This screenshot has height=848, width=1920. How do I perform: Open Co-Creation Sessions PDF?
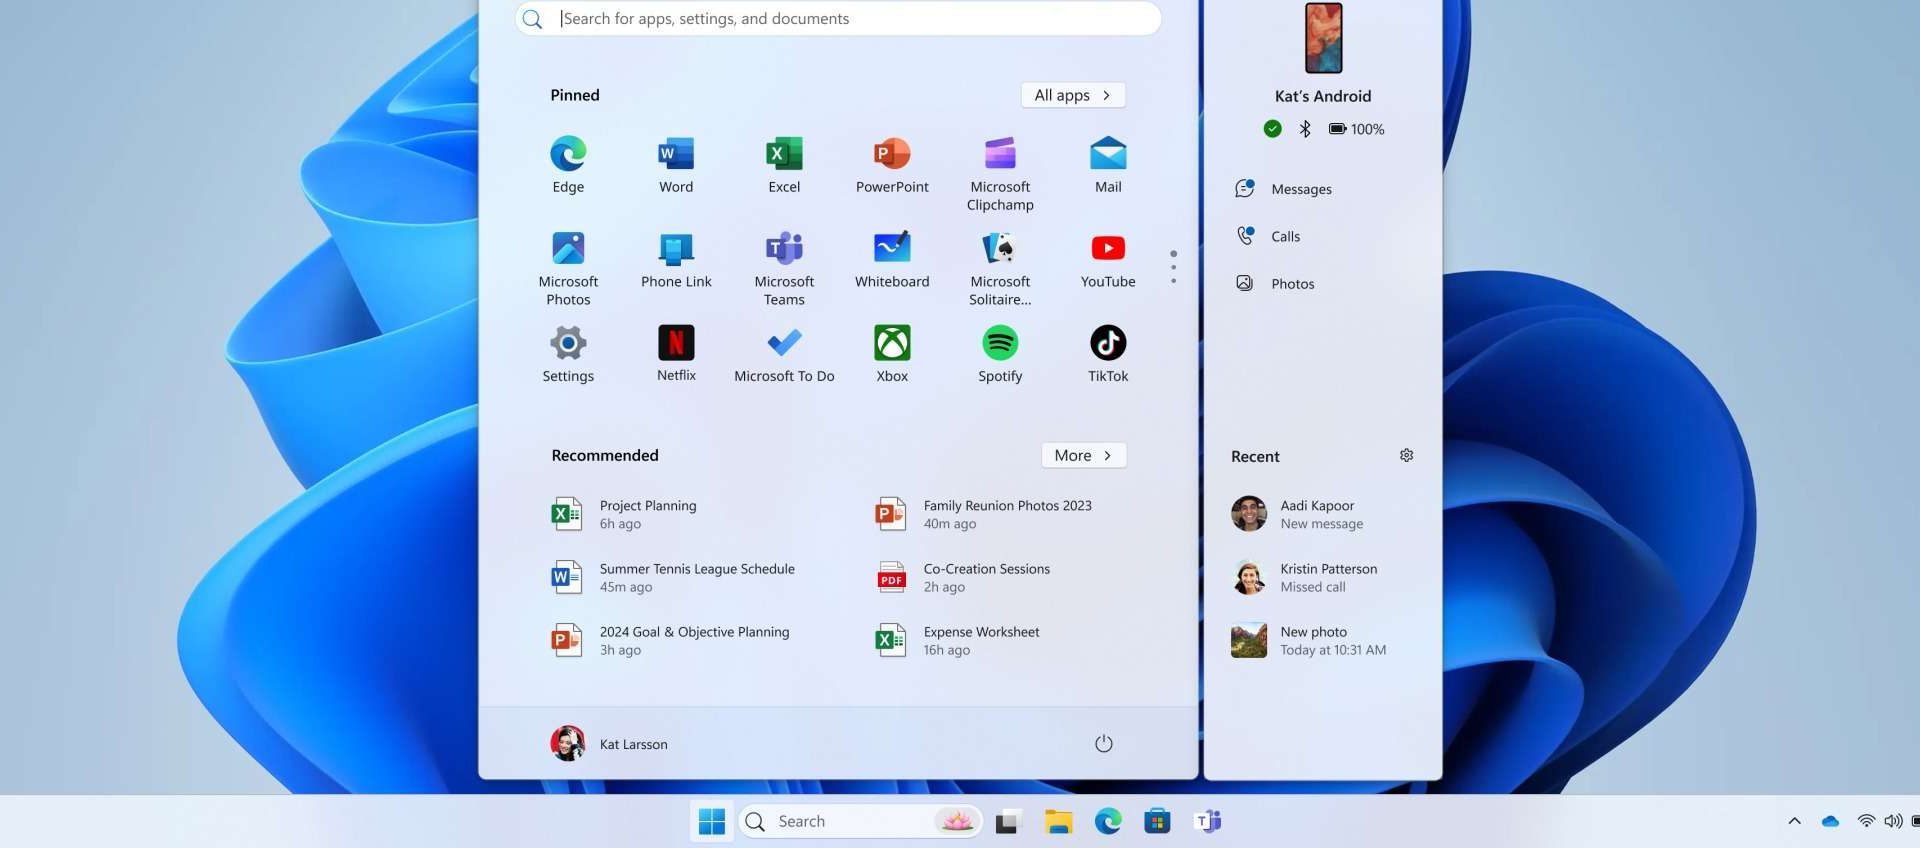click(963, 577)
